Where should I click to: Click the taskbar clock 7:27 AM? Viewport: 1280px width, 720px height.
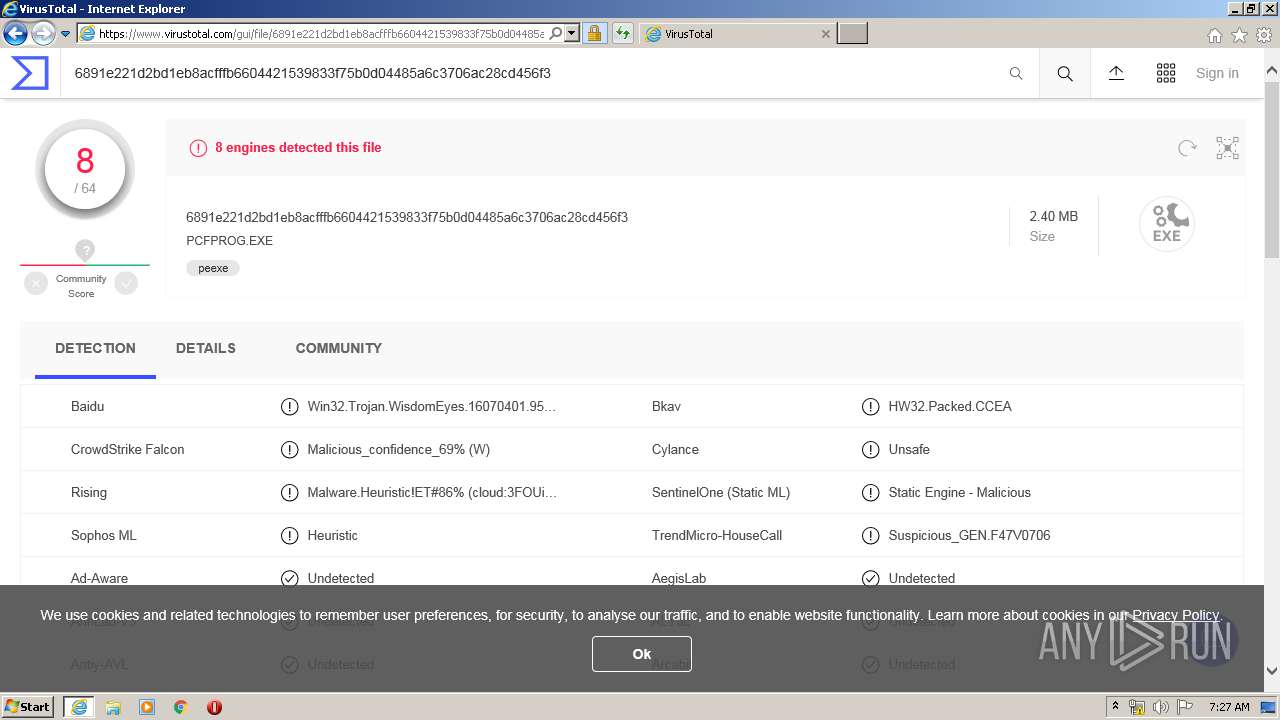pyautogui.click(x=1229, y=707)
